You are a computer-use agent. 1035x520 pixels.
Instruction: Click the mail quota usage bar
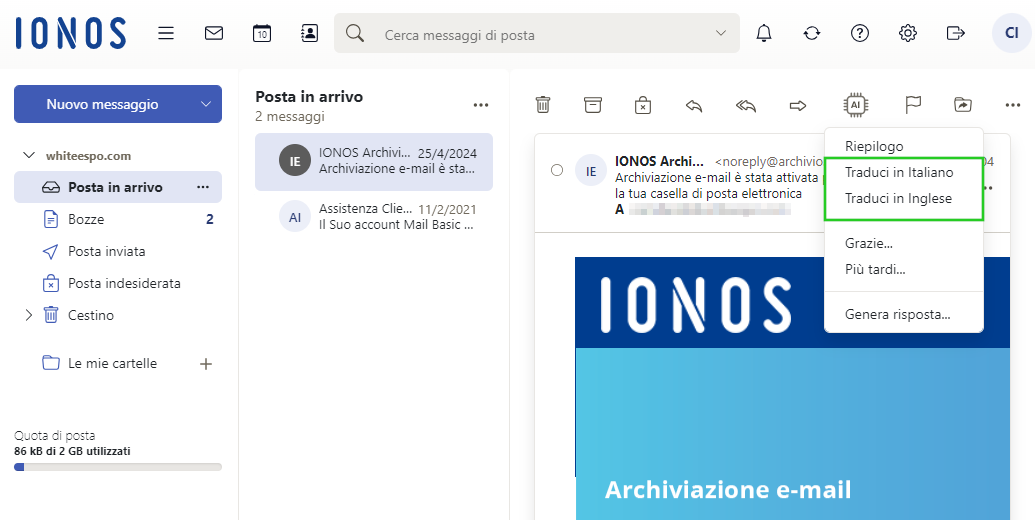[117, 467]
